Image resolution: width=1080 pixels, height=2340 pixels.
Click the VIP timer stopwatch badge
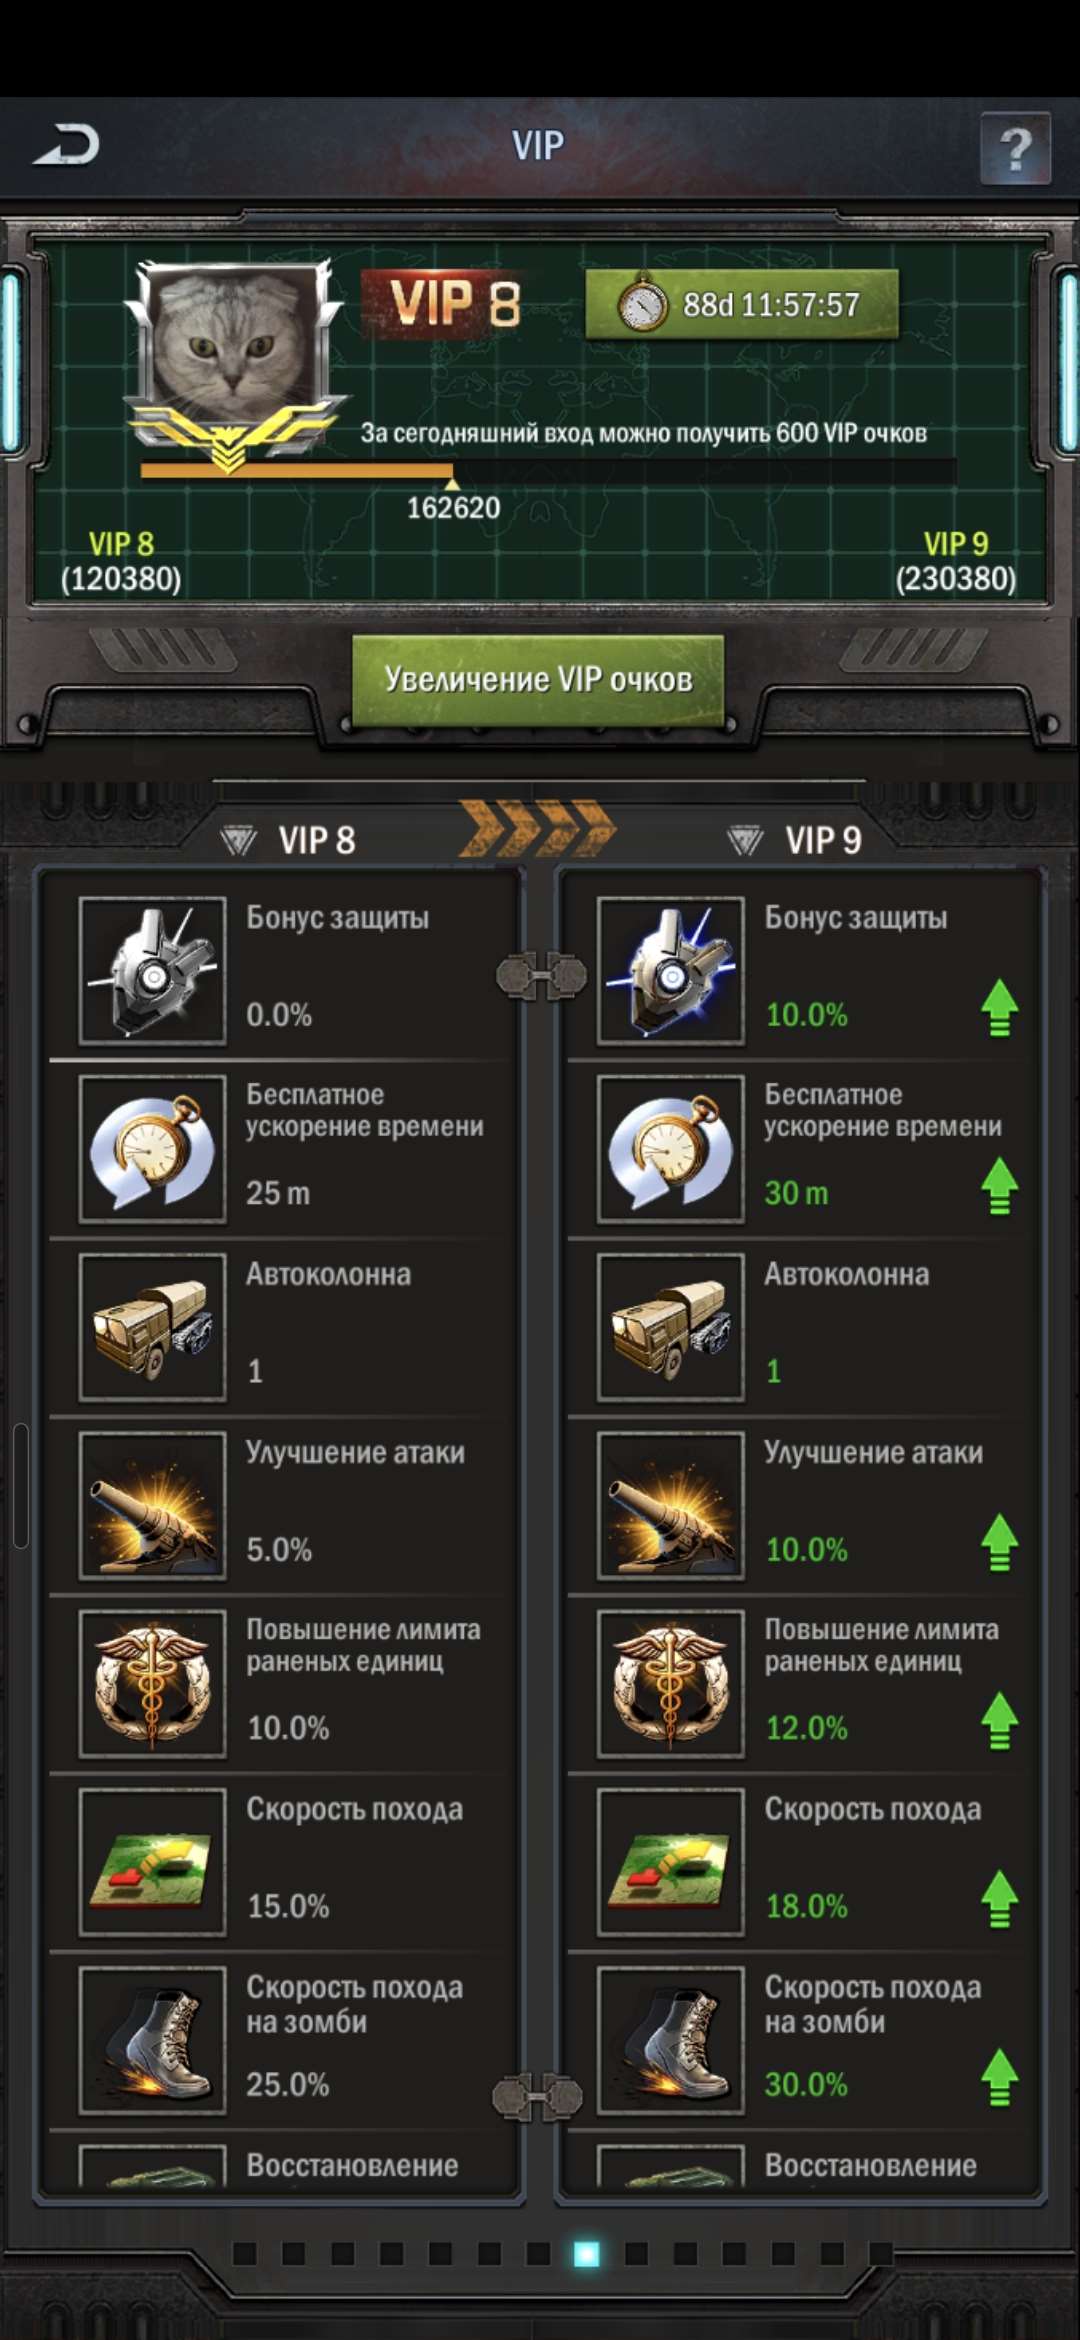tap(742, 304)
